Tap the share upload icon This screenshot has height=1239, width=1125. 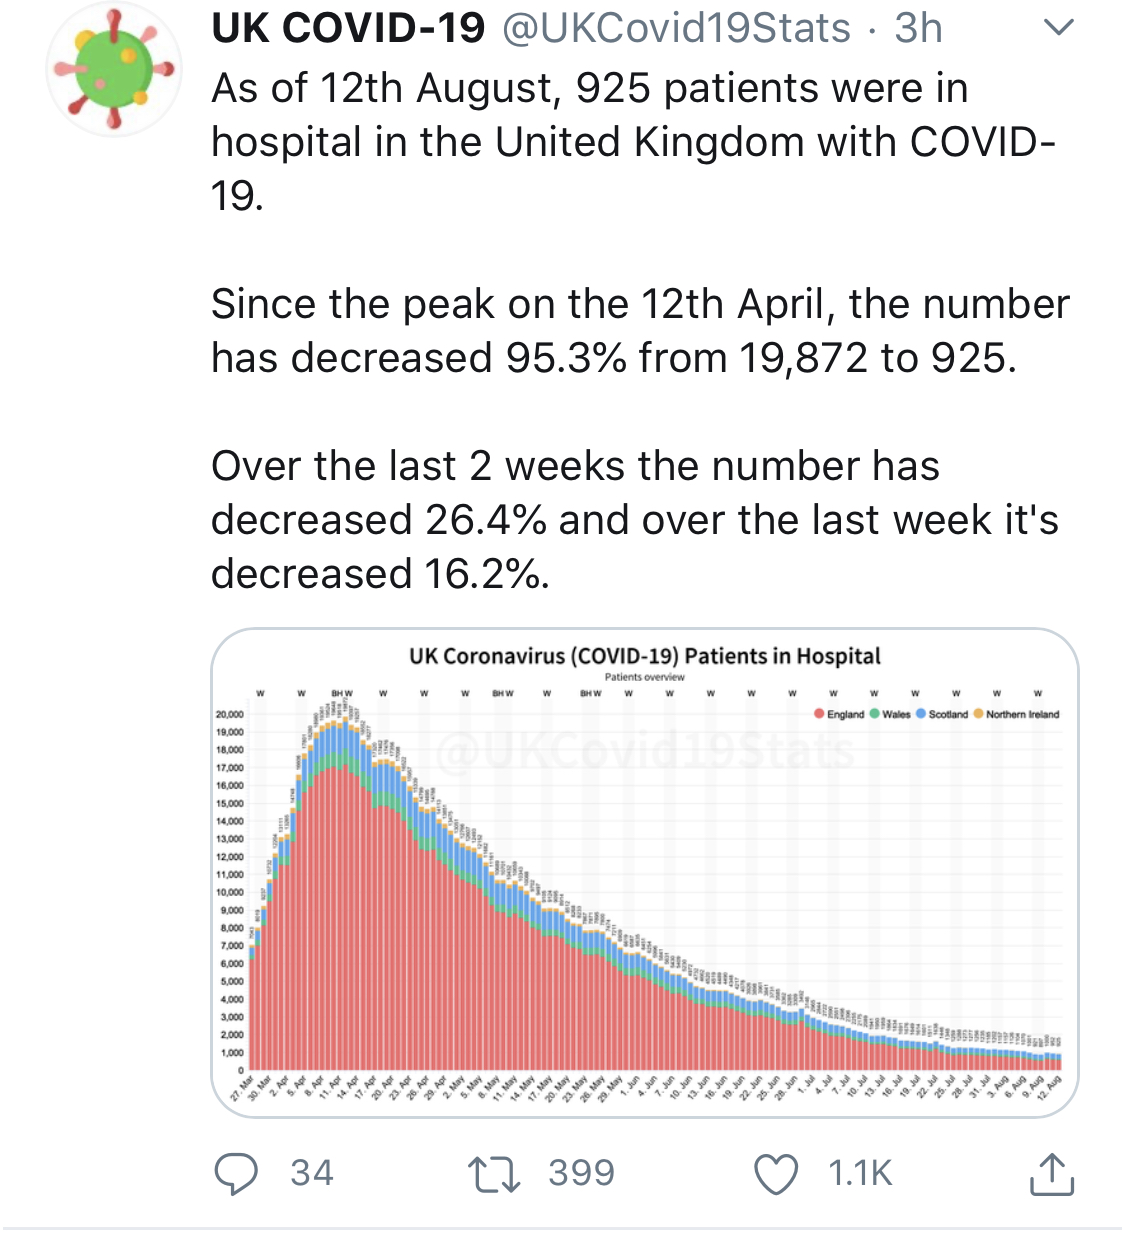1051,1174
